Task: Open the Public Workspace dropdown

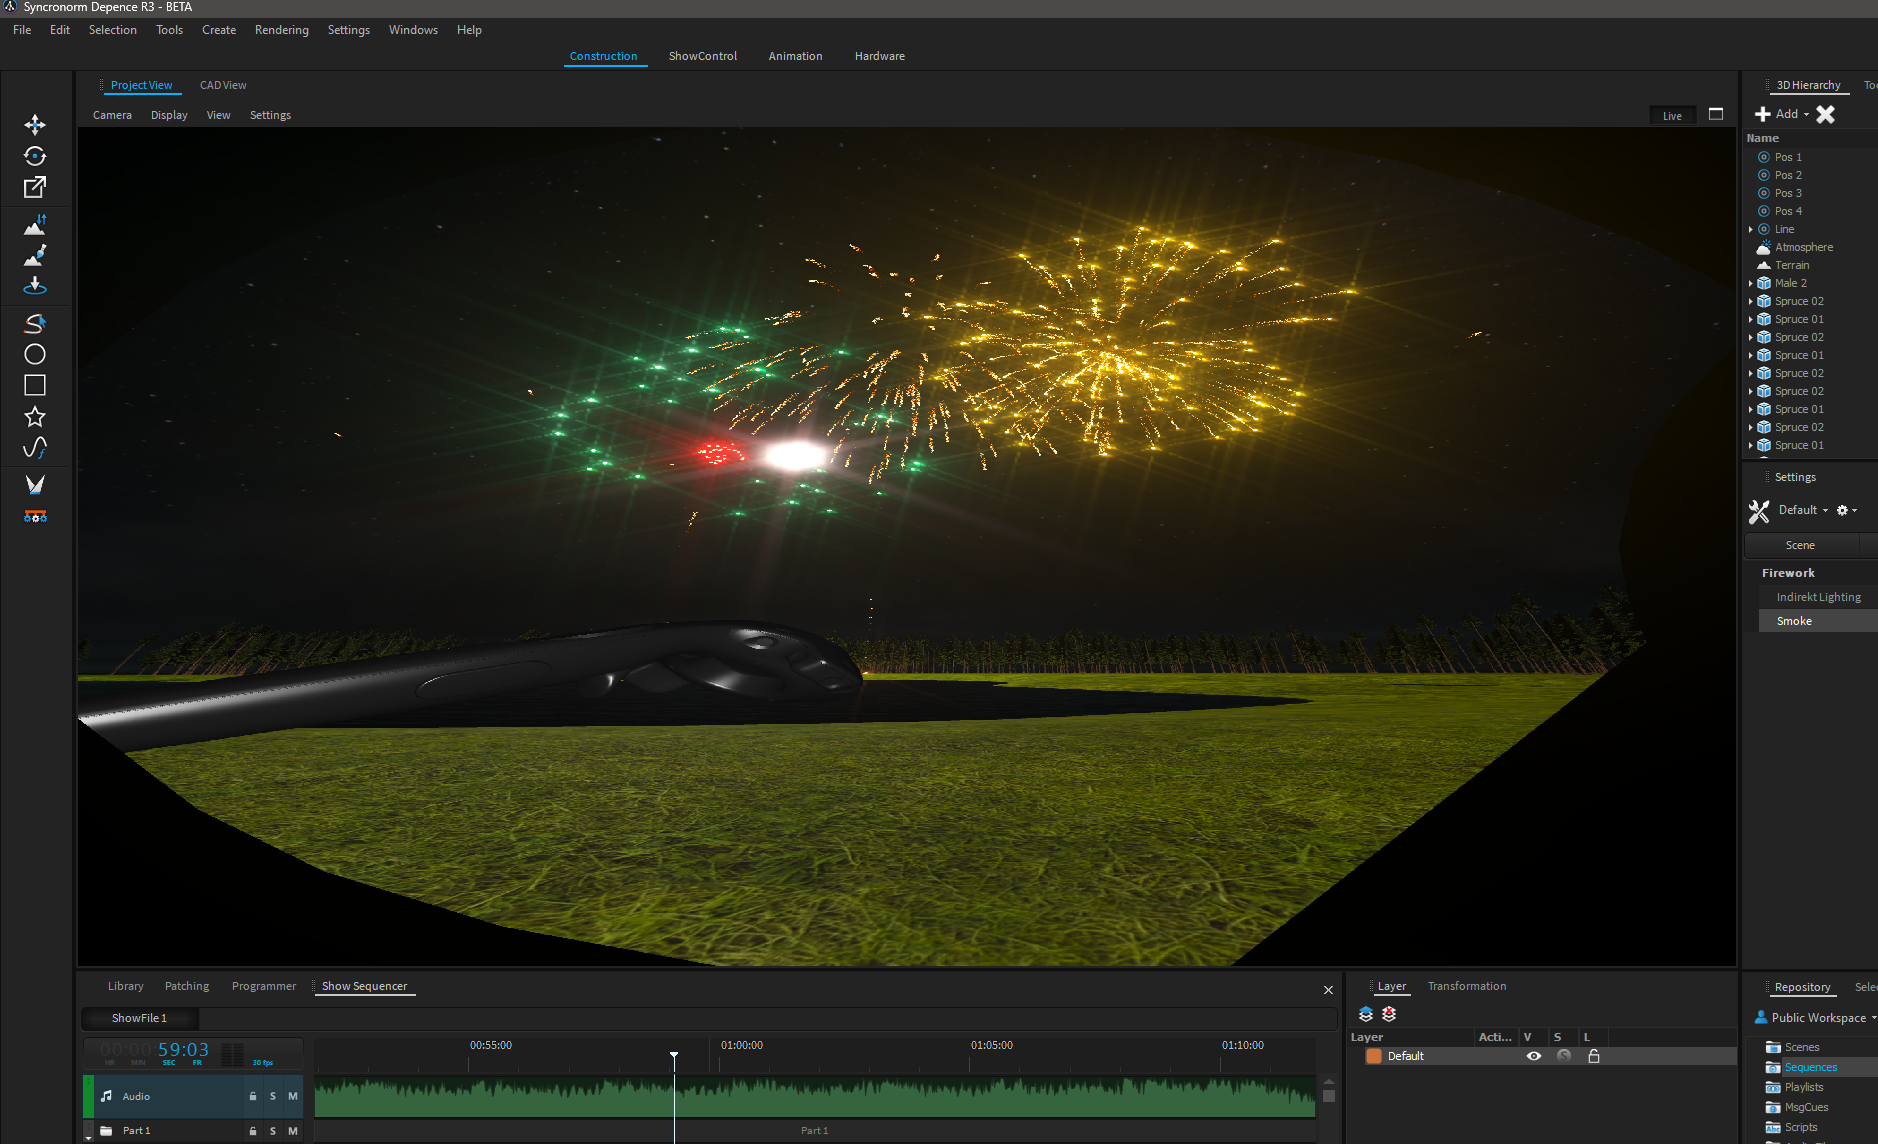Action: (1818, 1018)
